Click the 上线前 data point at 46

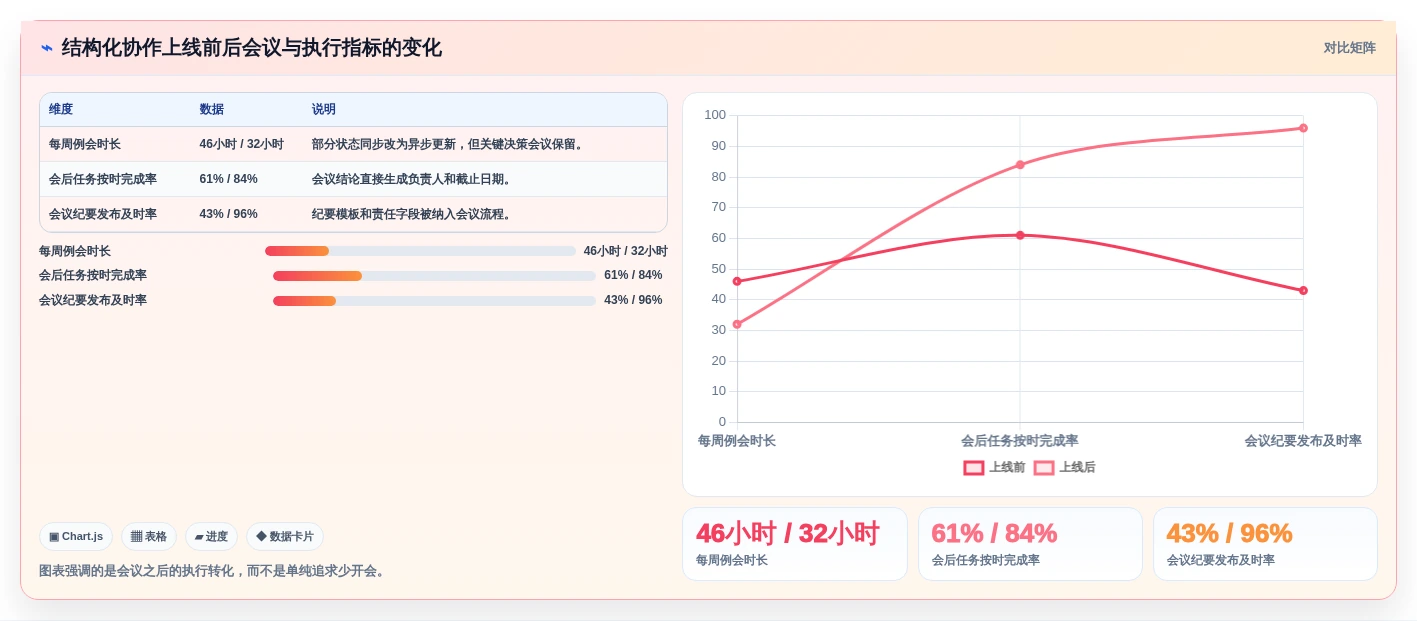tap(737, 281)
